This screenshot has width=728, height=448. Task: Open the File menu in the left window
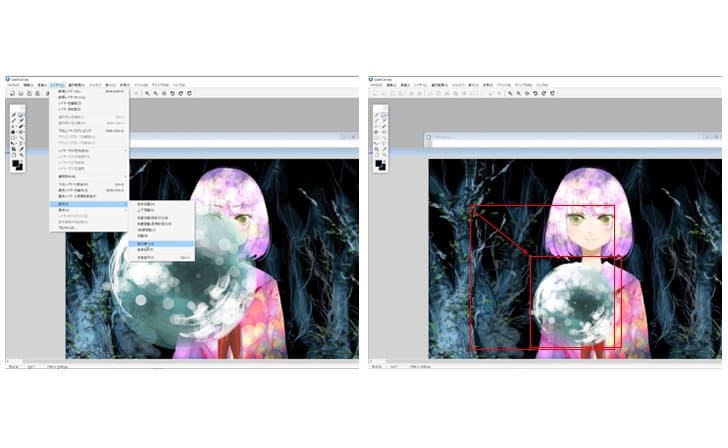(13, 85)
